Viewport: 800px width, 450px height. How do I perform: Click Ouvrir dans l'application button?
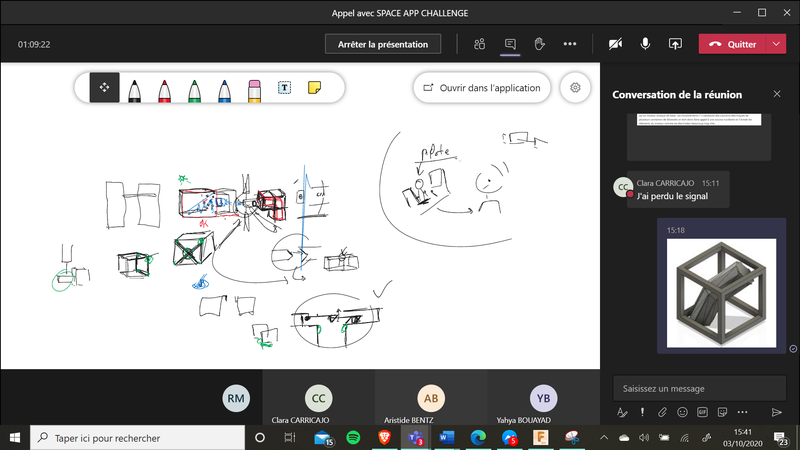point(482,87)
